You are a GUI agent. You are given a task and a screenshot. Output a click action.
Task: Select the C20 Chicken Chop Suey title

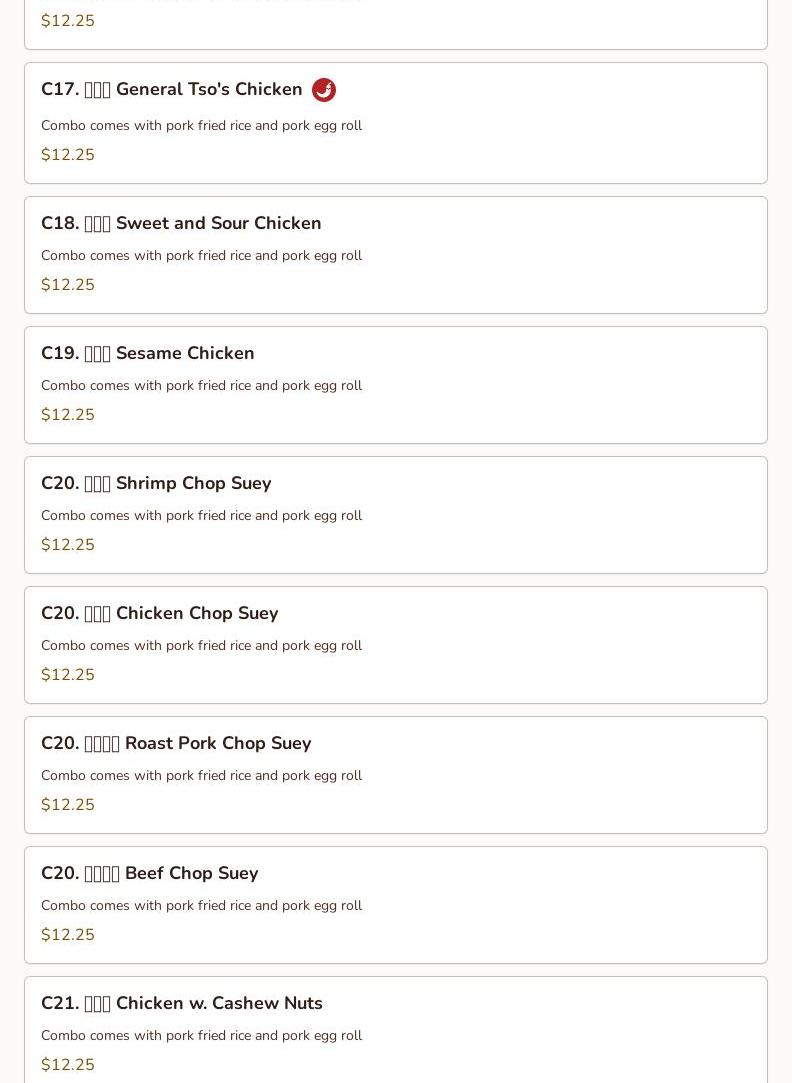[x=160, y=613]
